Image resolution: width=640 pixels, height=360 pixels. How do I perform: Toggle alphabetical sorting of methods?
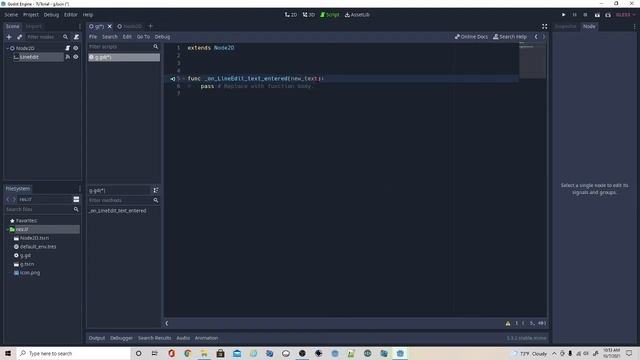click(156, 191)
